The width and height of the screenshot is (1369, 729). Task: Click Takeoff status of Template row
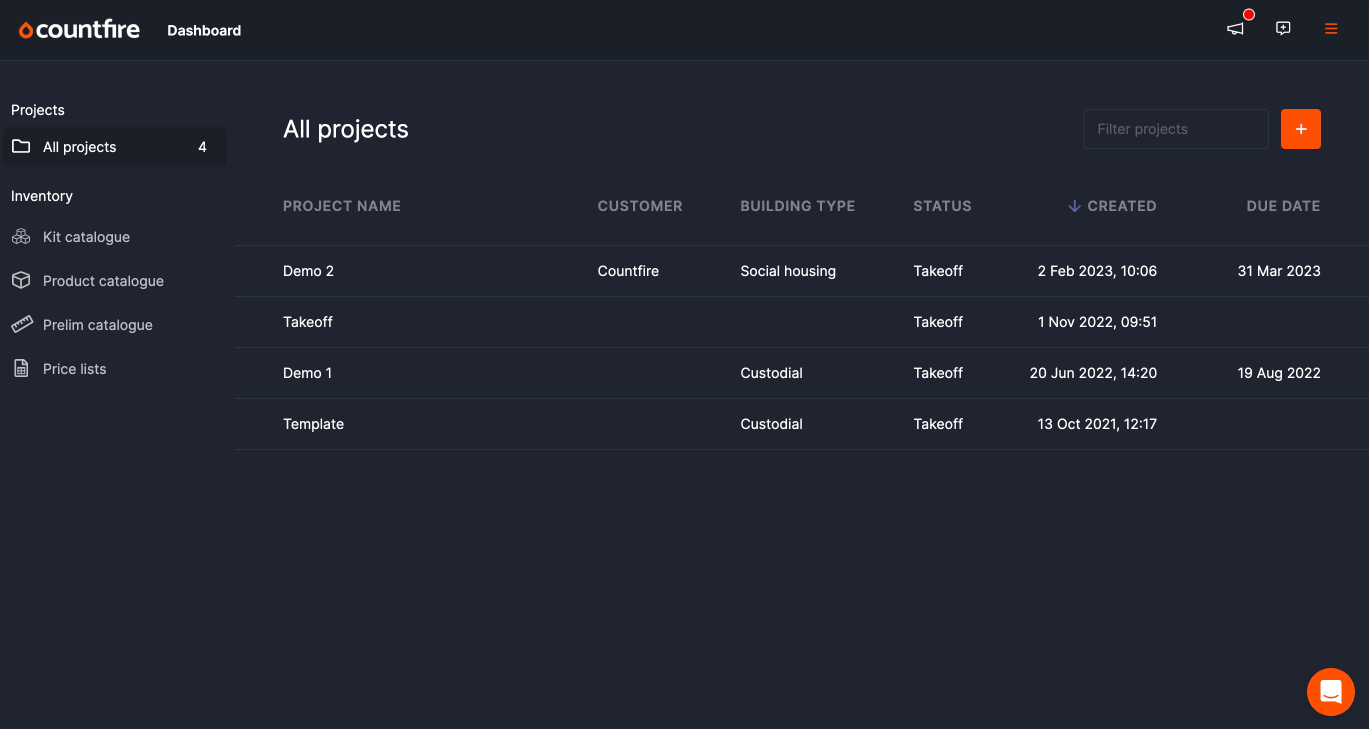938,424
